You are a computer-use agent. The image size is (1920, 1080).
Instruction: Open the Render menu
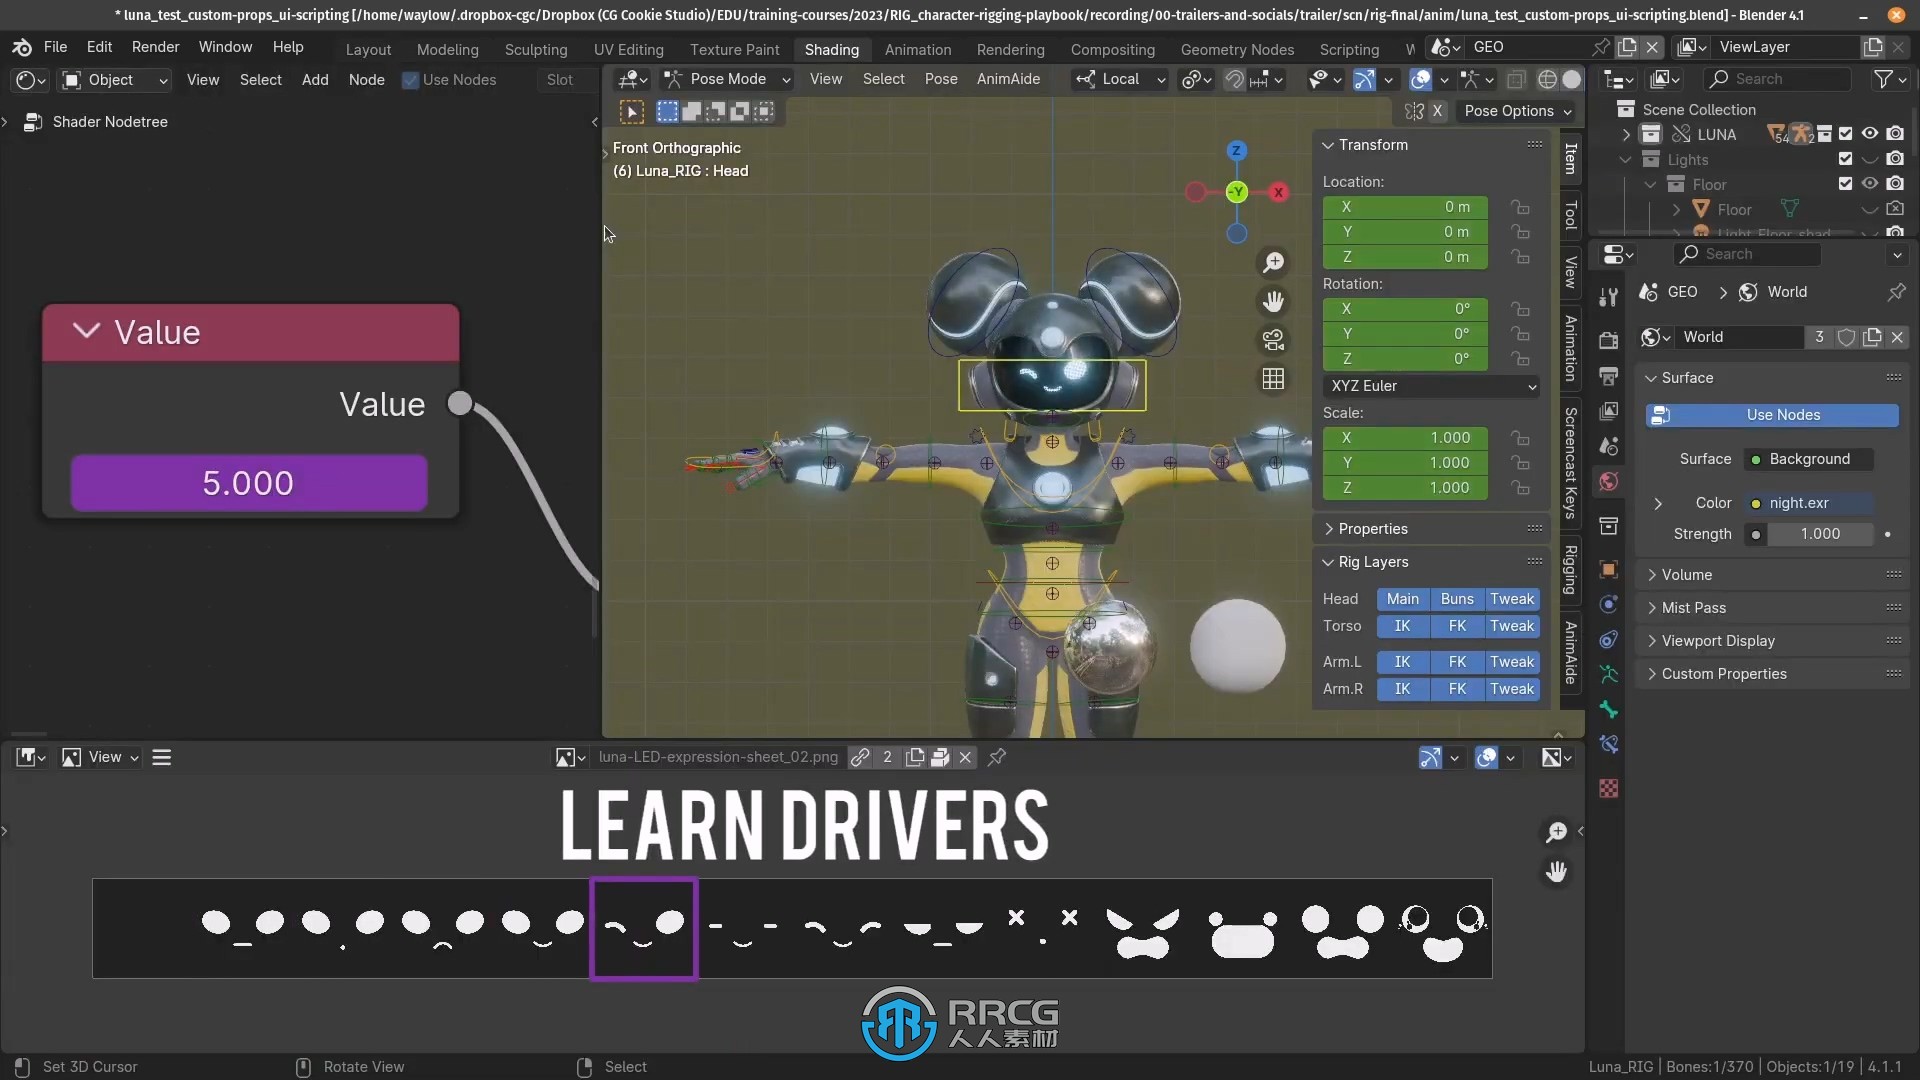coord(155,47)
